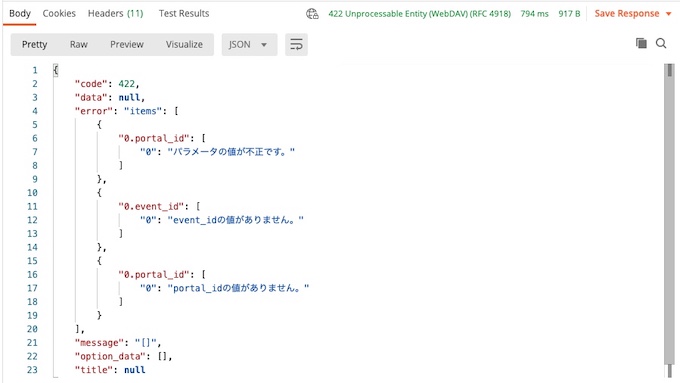
Task: Open the Headers (11) tab
Action: (x=115, y=13)
